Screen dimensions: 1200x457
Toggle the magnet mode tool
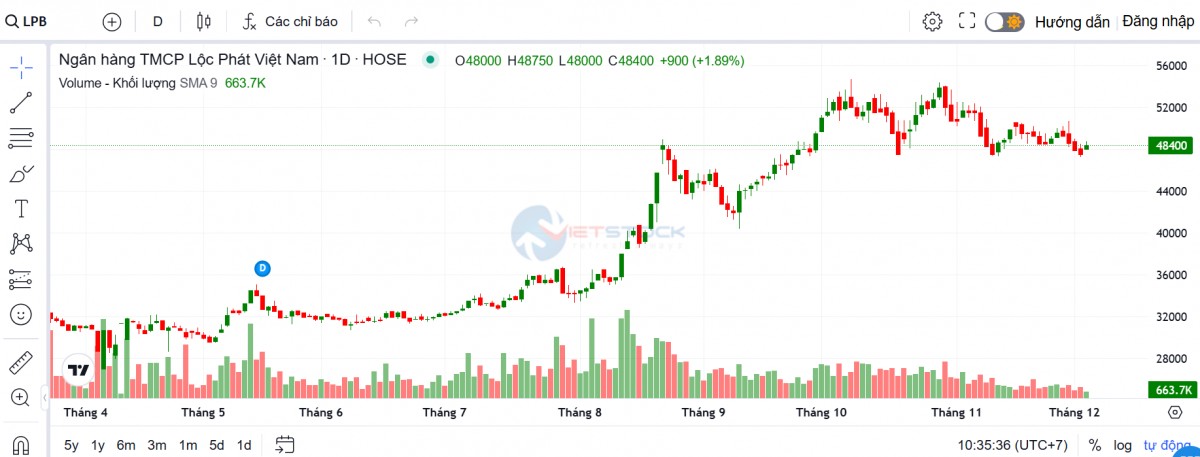click(21, 443)
